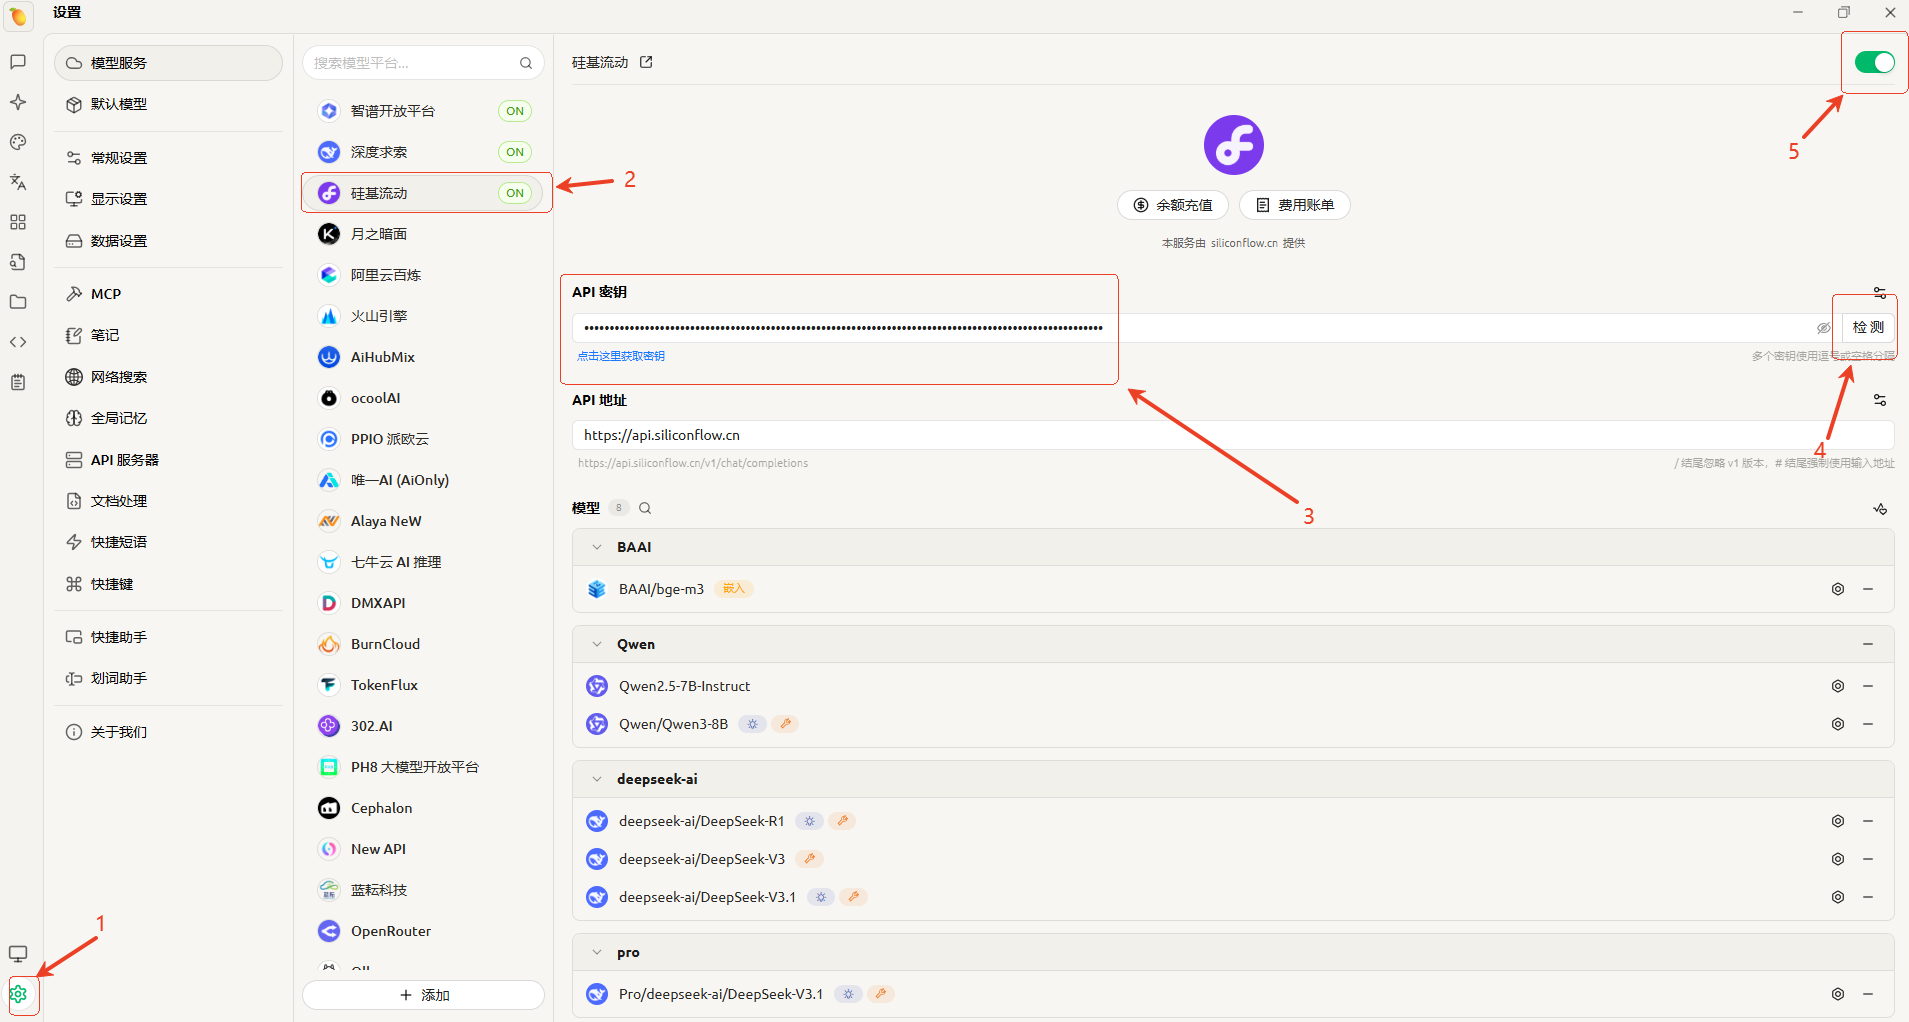Open settings gear in bottom-left sidebar
This screenshot has height=1022, width=1909.
coord(18,994)
